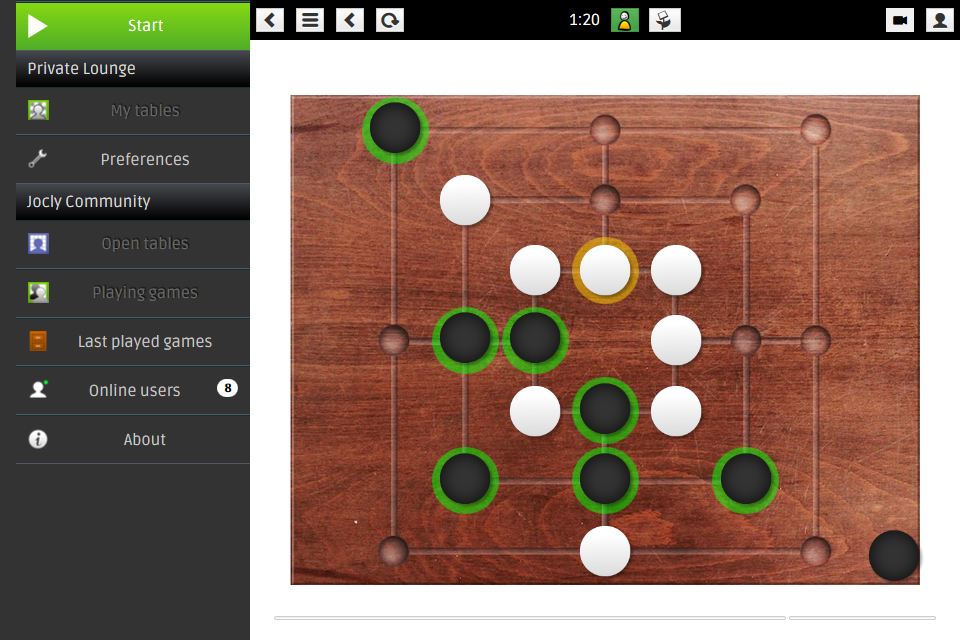Click the back arrow next to the reload icon
The image size is (960, 640).
click(350, 20)
